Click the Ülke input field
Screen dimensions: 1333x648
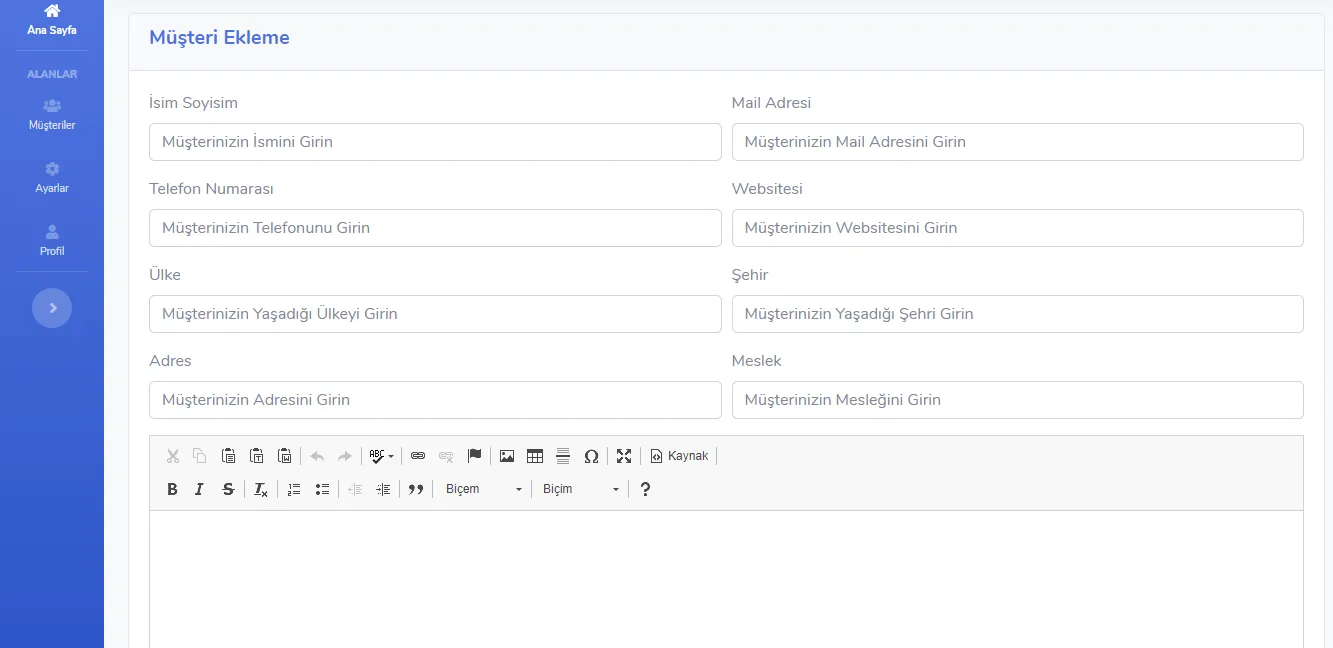435,314
